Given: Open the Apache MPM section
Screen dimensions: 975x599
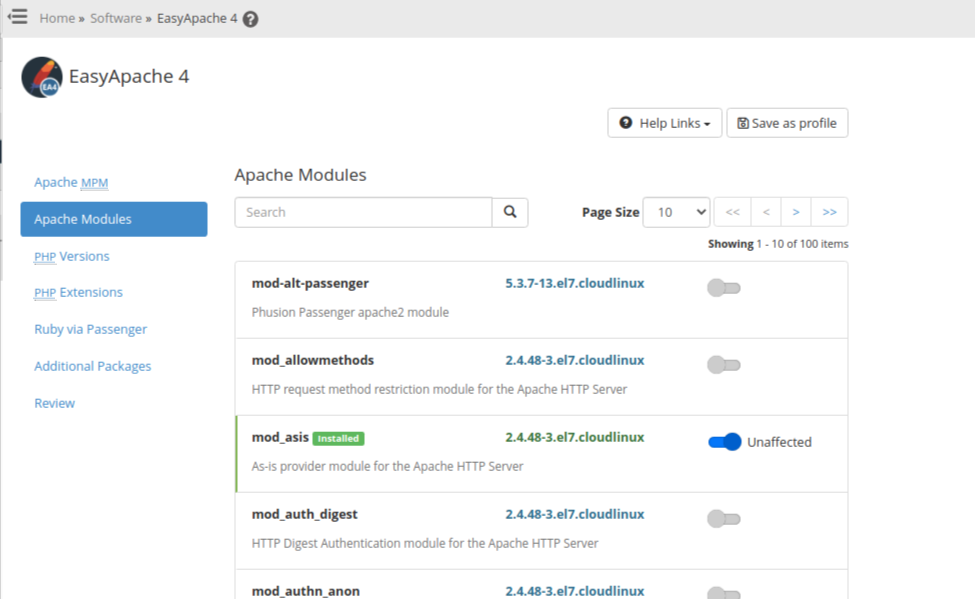Looking at the screenshot, I should coord(71,182).
